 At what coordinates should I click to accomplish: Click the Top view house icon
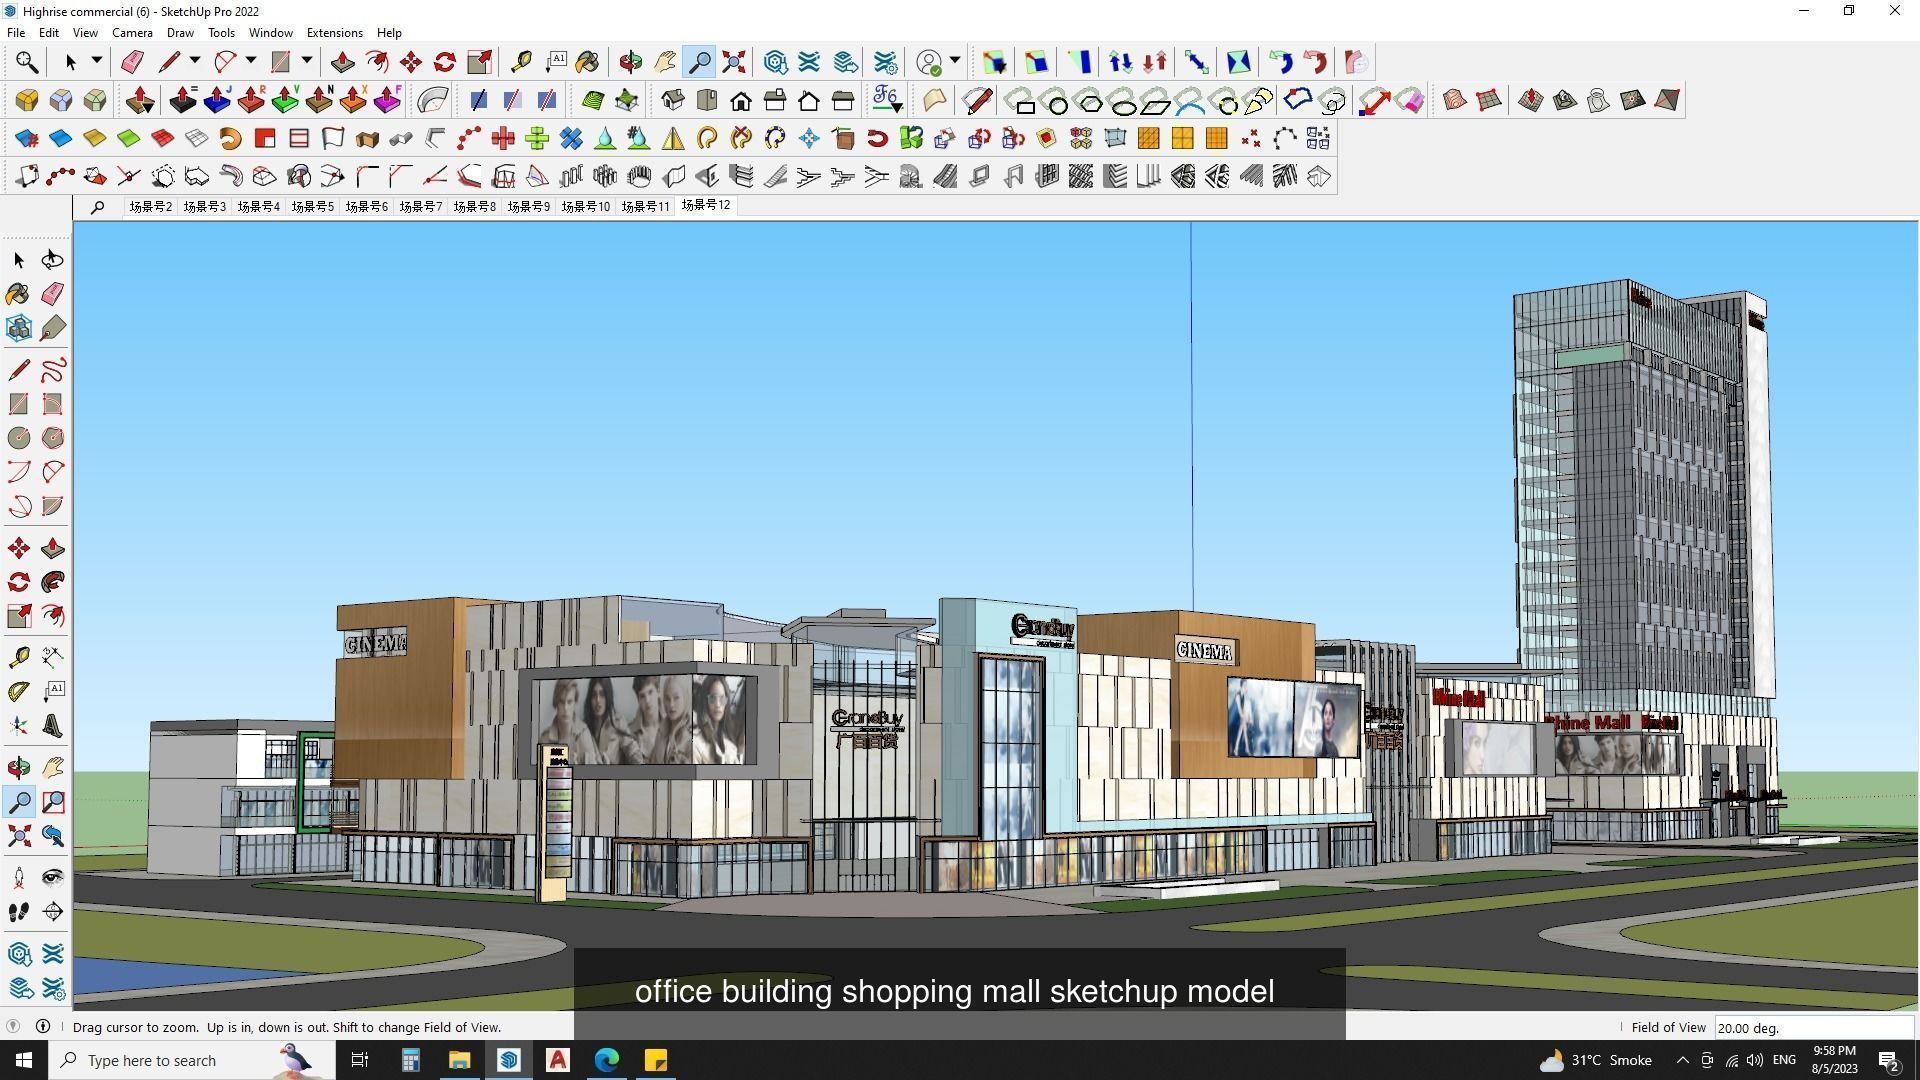coord(707,100)
